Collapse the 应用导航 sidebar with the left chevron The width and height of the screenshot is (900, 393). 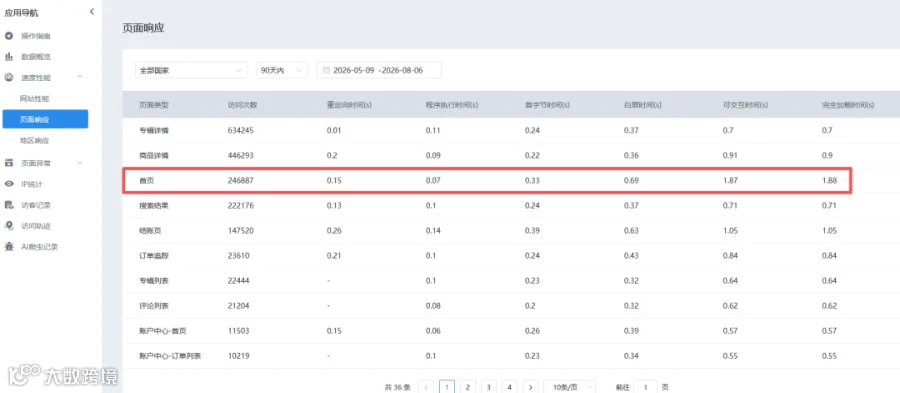tap(92, 11)
